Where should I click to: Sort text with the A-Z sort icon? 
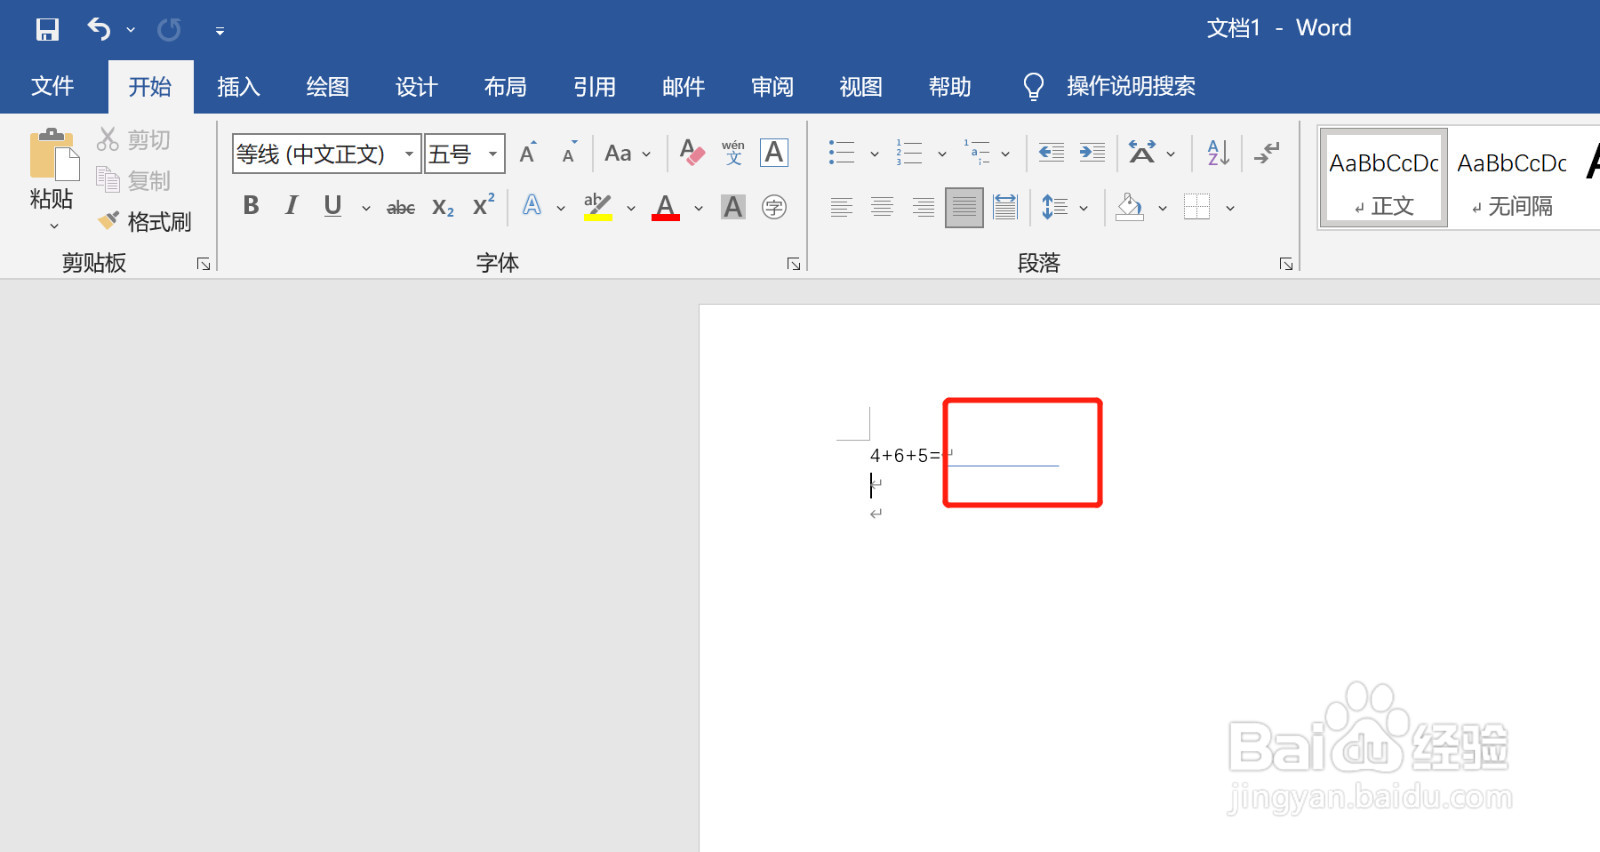[x=1218, y=153]
